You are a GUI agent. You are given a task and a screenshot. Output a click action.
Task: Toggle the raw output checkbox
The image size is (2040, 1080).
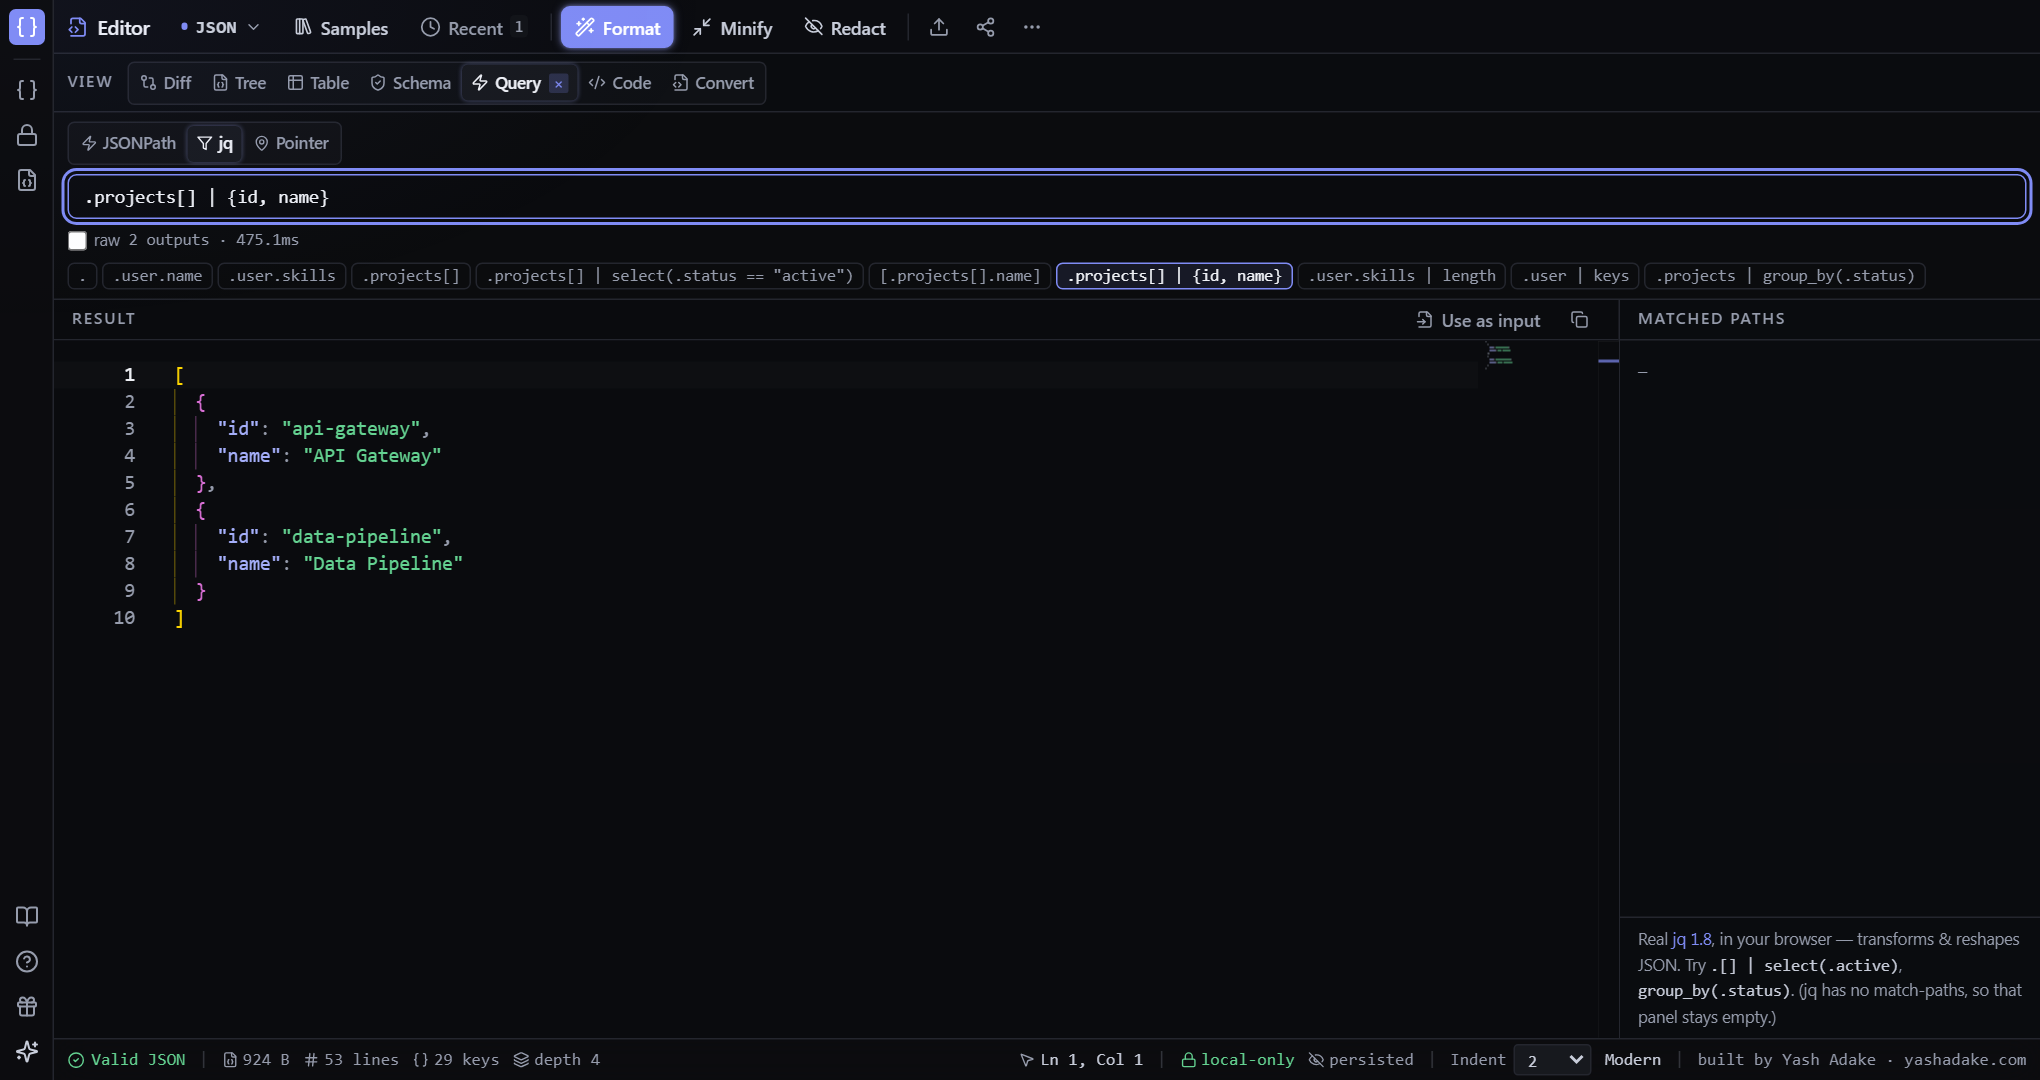click(77, 240)
